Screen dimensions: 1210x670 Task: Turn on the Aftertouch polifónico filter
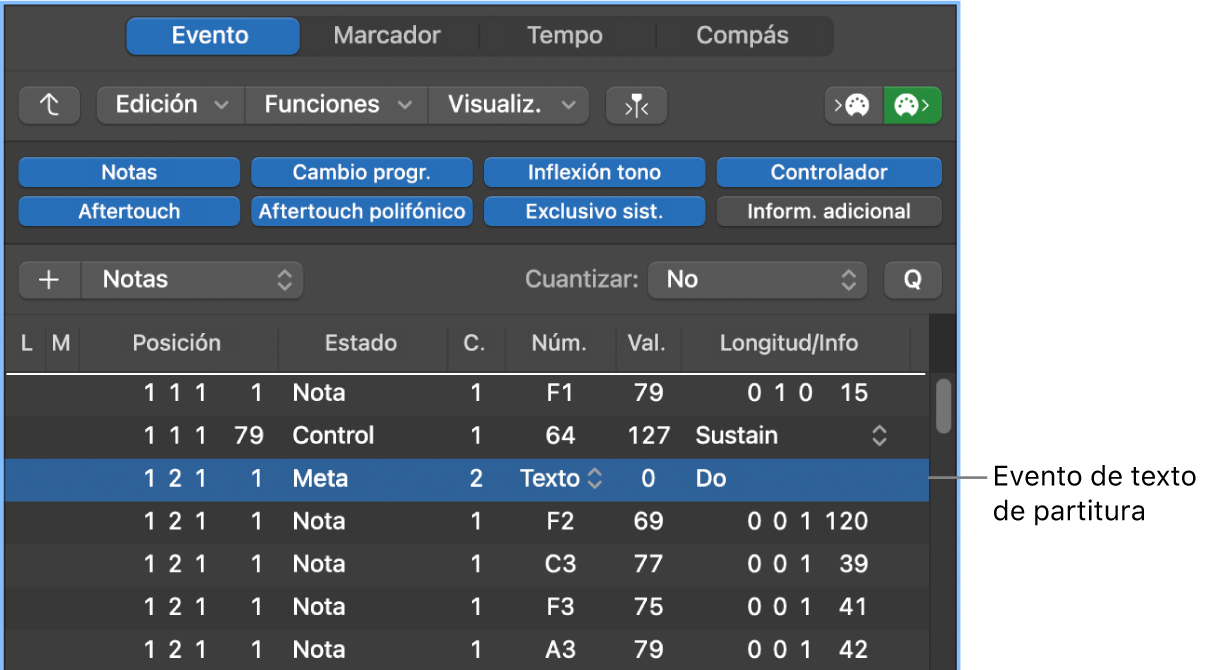(x=361, y=210)
